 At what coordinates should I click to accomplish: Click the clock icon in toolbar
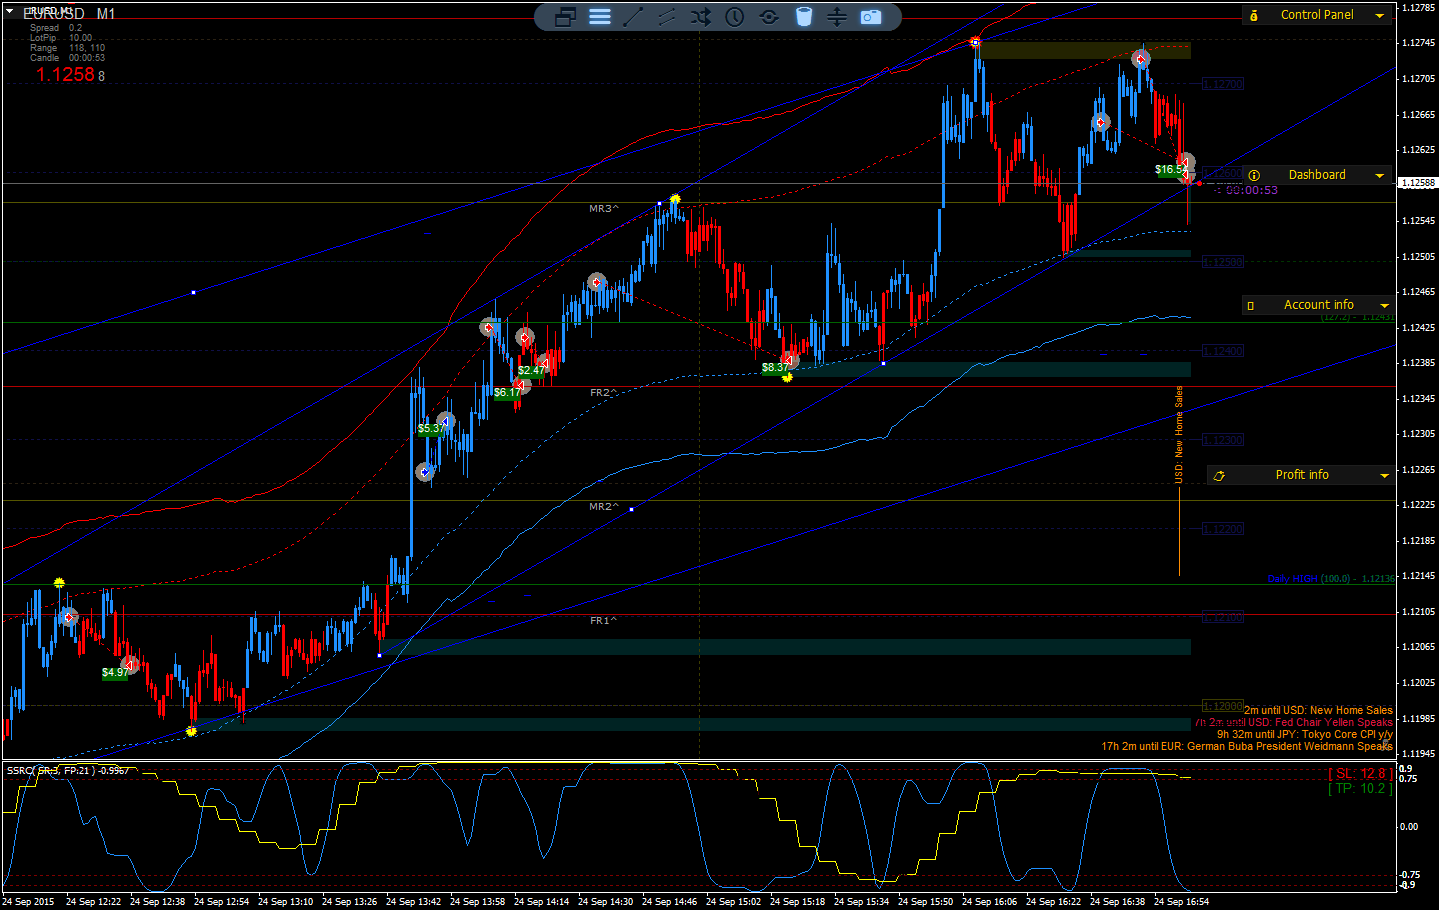coord(735,17)
